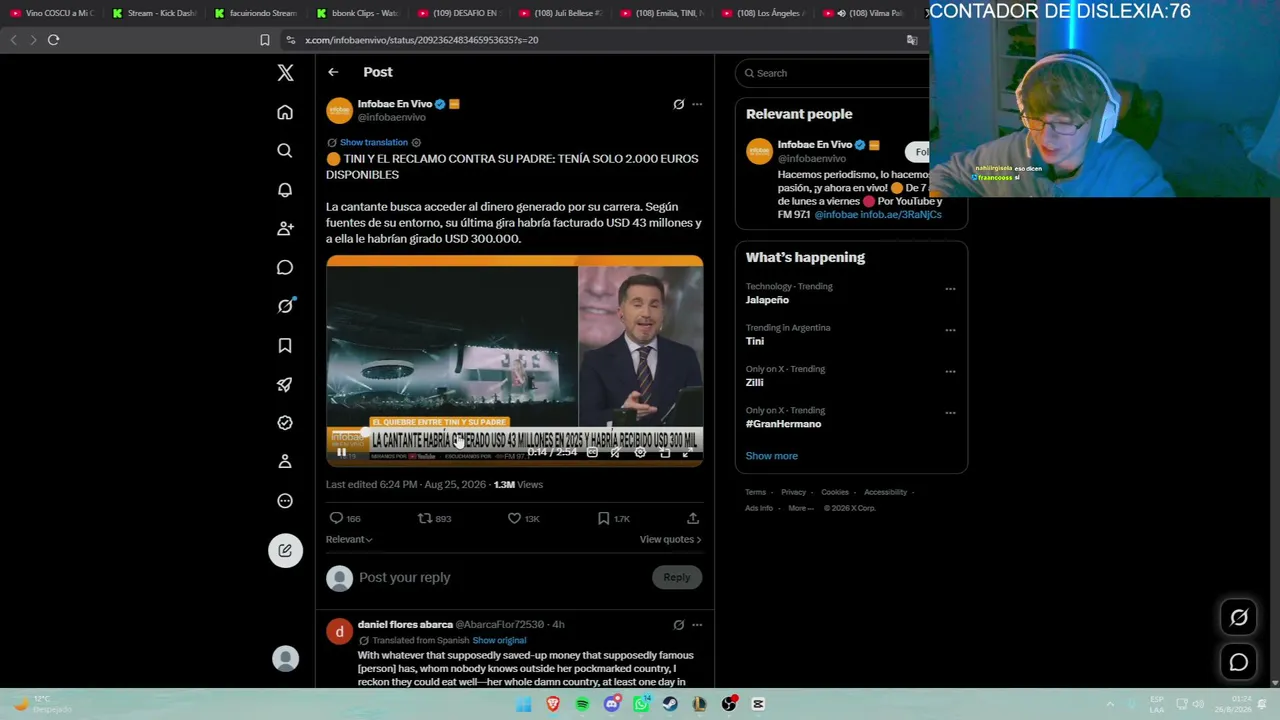Screen dimensions: 1280x720
Task: Open the verified badge sidebar icon
Action: click(285, 423)
